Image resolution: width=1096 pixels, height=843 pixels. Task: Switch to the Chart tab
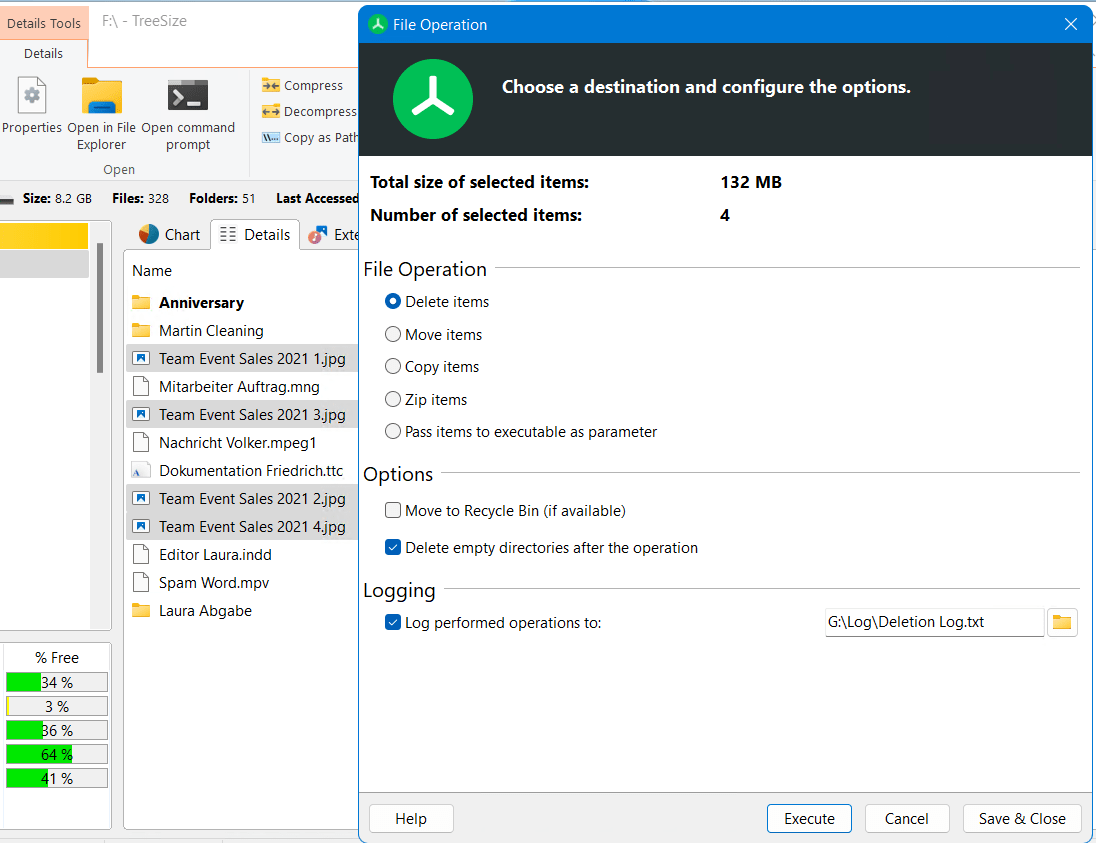pyautogui.click(x=169, y=235)
